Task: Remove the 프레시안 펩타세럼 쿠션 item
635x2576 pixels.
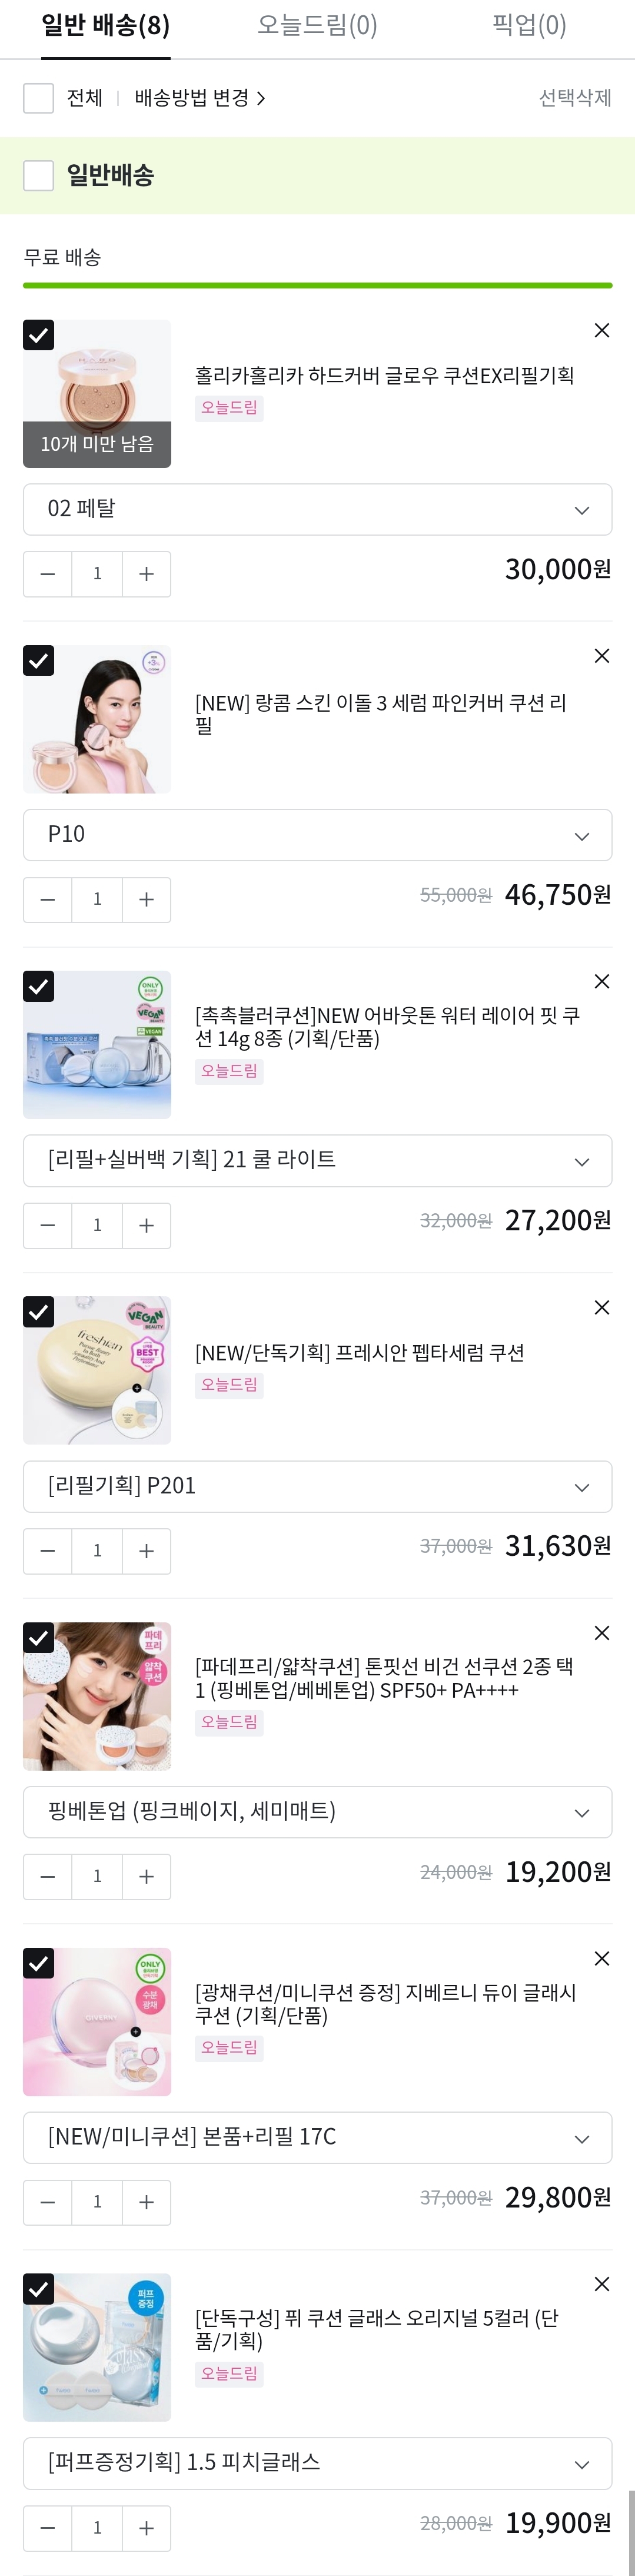Action: pos(601,1307)
